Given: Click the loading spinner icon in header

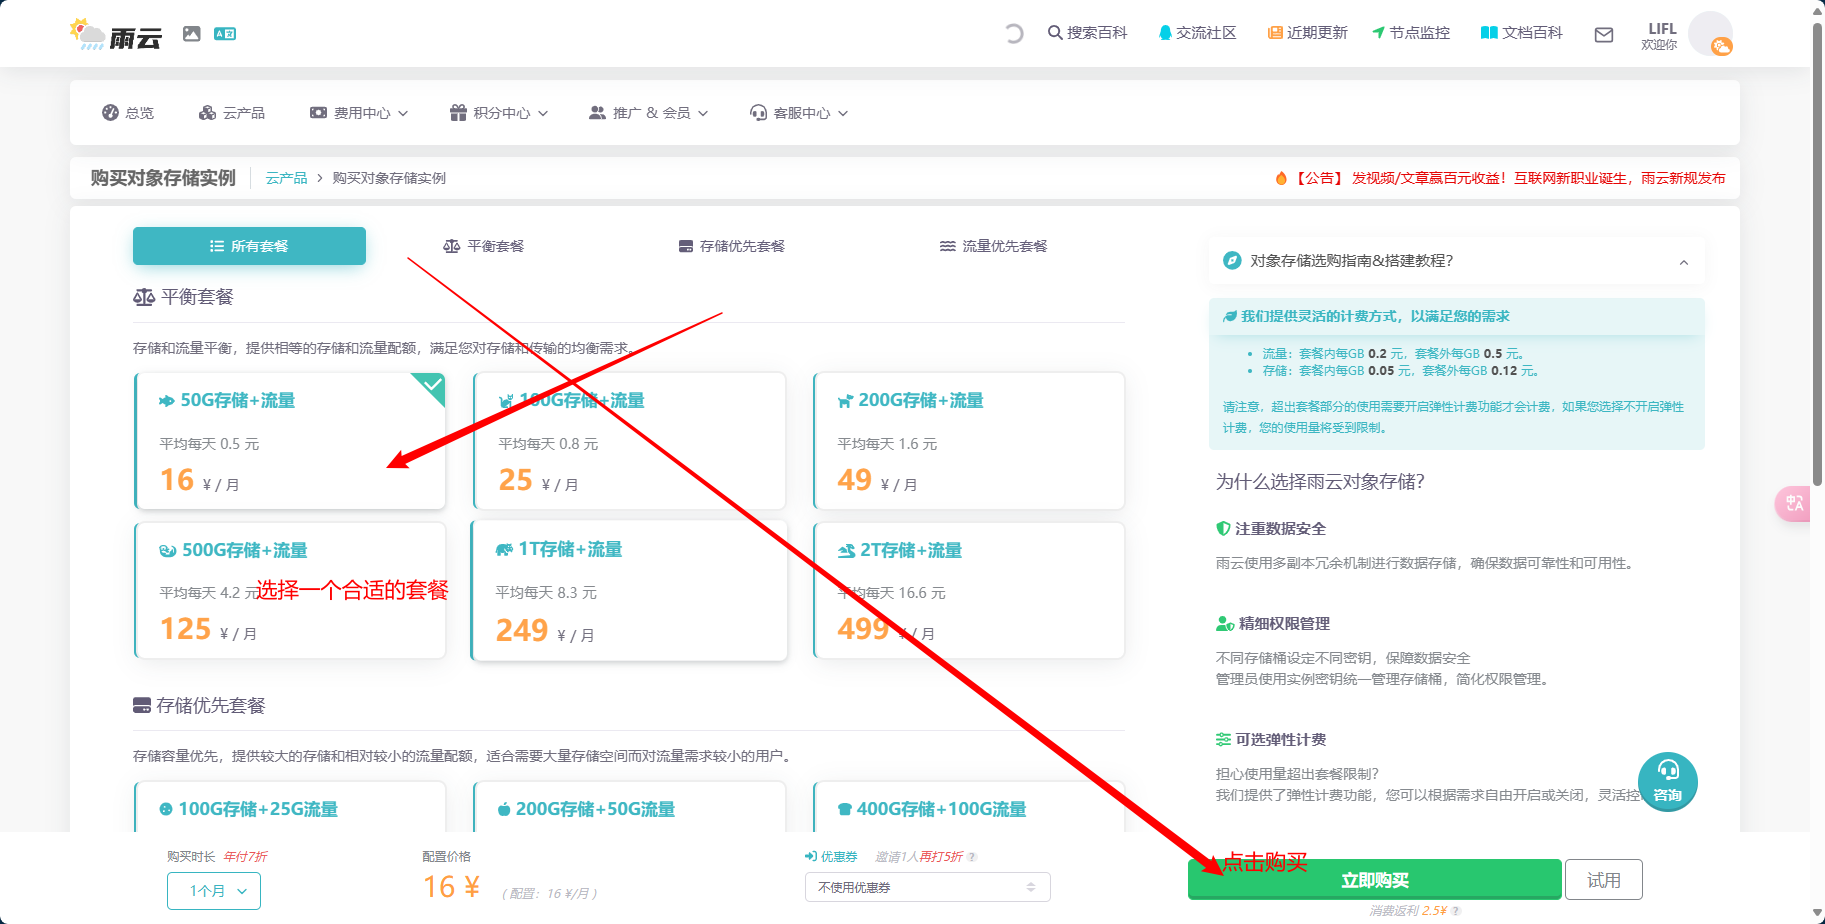Looking at the screenshot, I should [1014, 34].
